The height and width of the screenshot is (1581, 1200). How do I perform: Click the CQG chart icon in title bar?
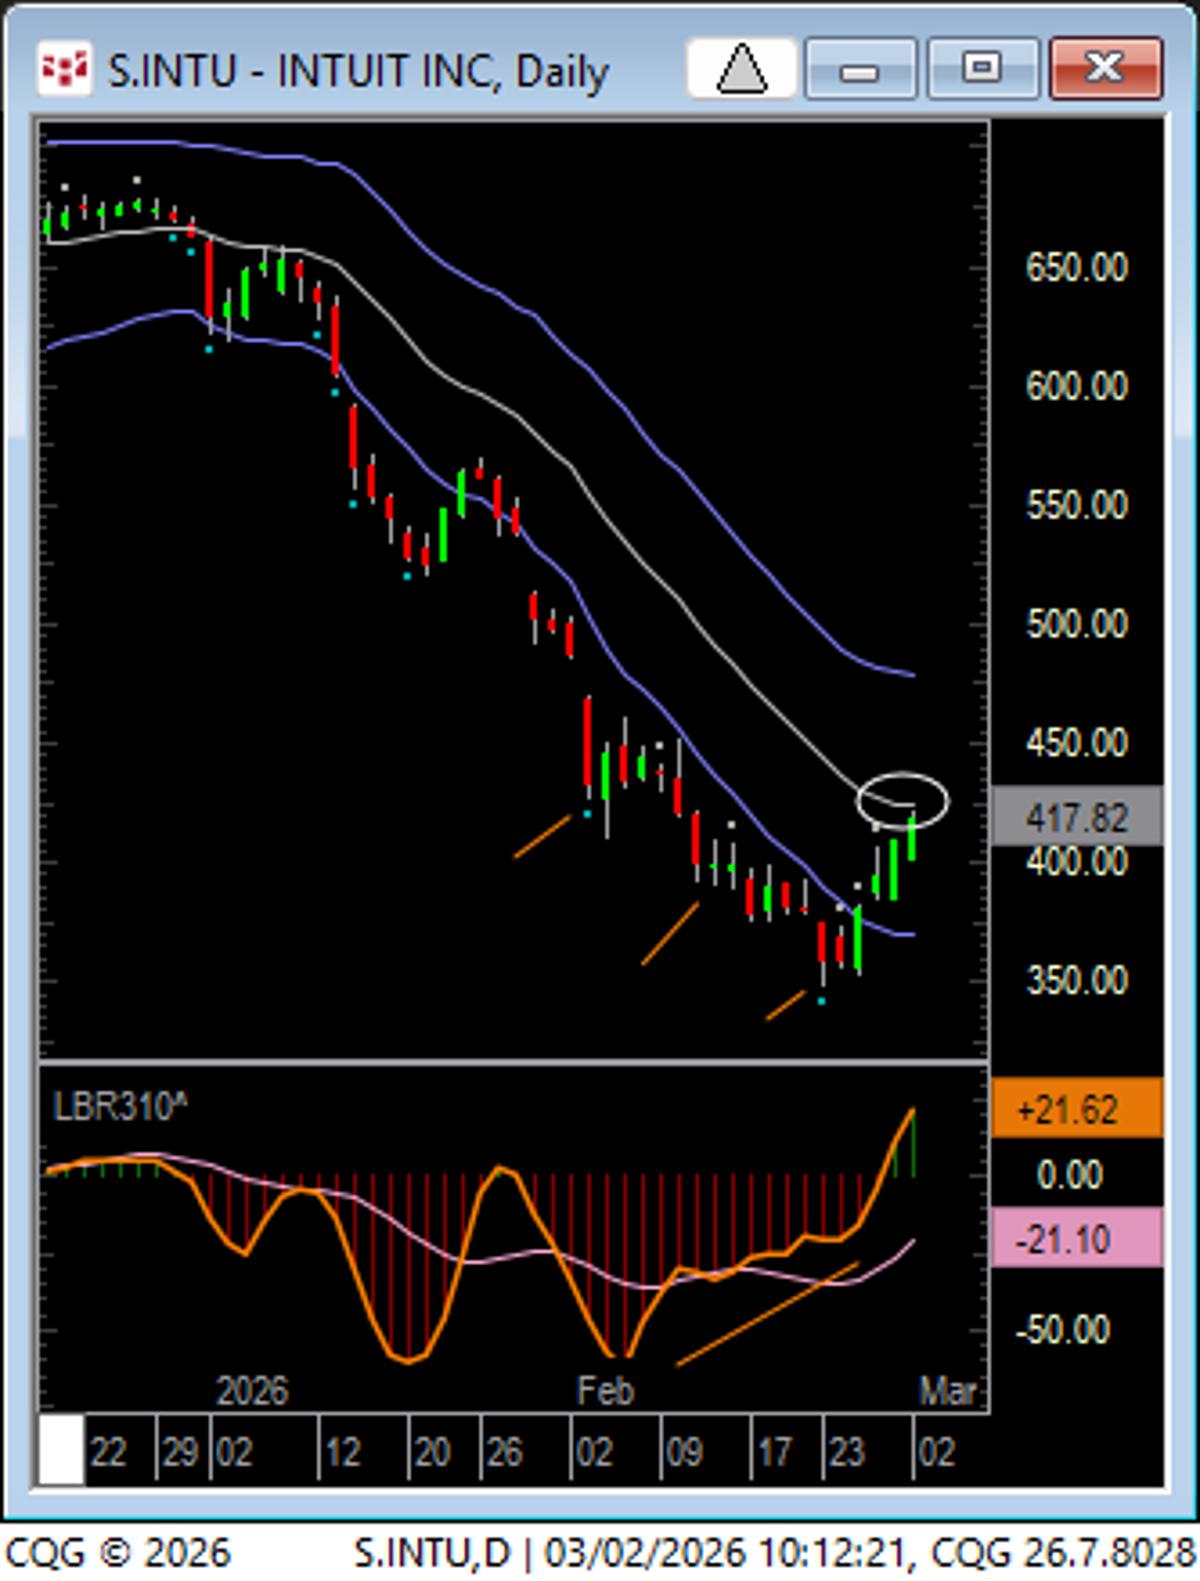64,69
